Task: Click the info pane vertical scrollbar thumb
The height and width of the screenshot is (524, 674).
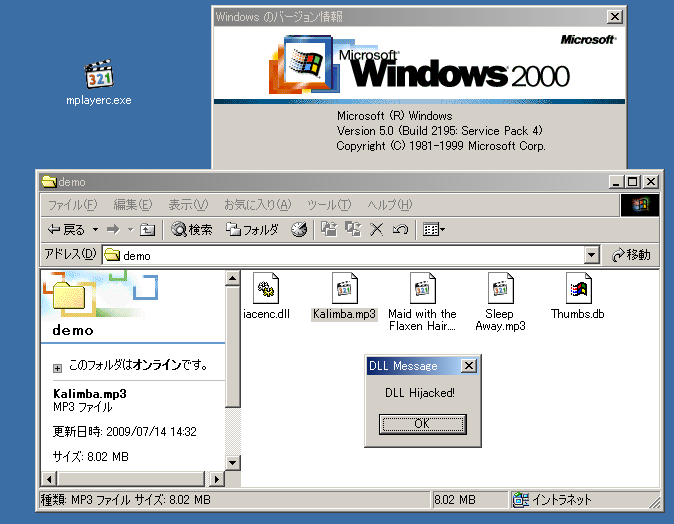Action: (x=233, y=347)
